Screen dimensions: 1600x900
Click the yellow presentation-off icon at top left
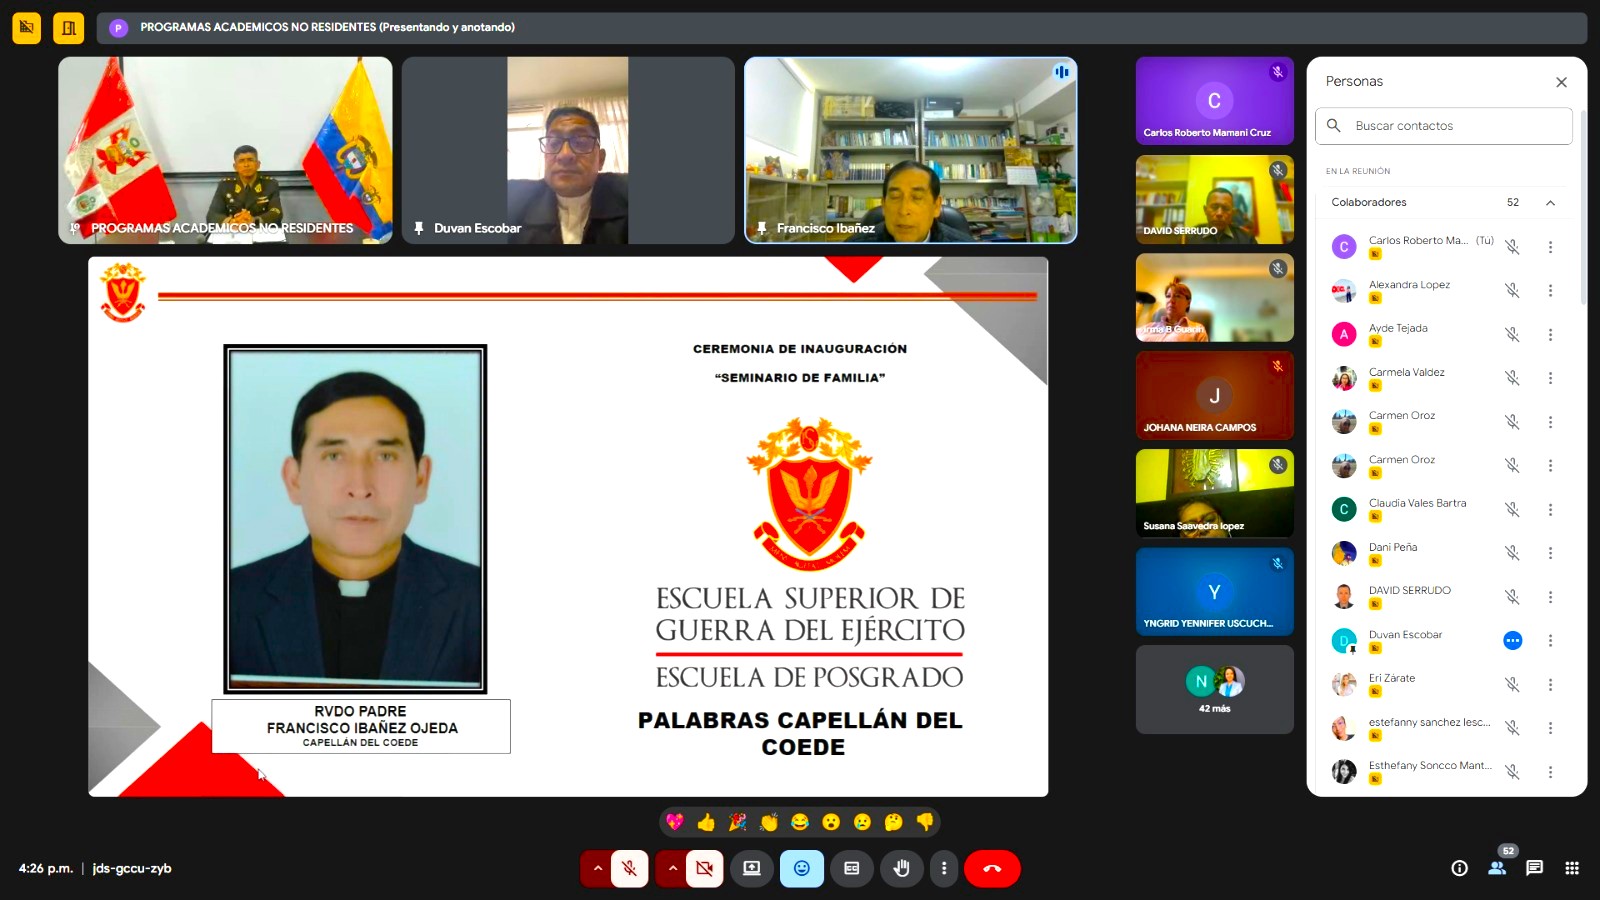click(27, 28)
